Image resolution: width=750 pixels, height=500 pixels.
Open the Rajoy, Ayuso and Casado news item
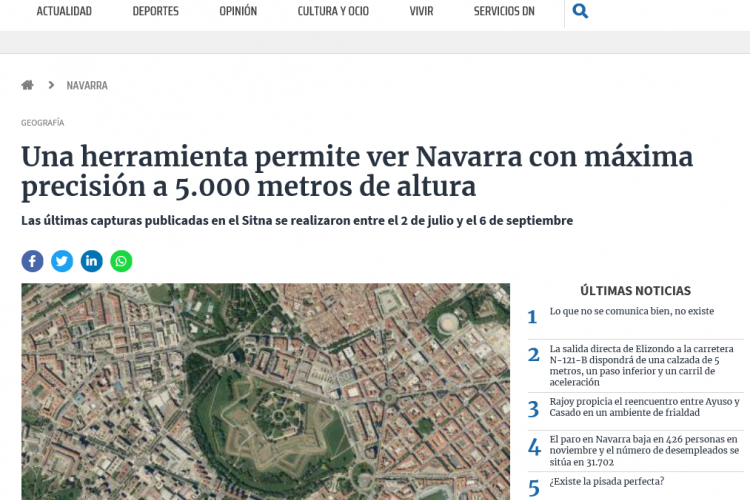(x=644, y=407)
